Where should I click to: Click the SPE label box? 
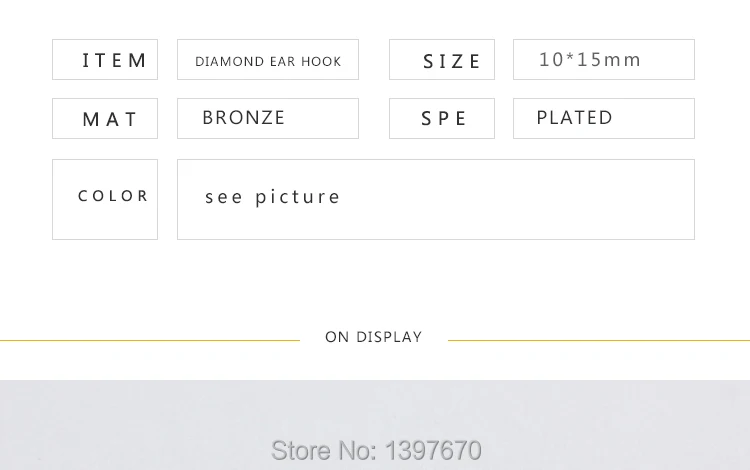[442, 119]
